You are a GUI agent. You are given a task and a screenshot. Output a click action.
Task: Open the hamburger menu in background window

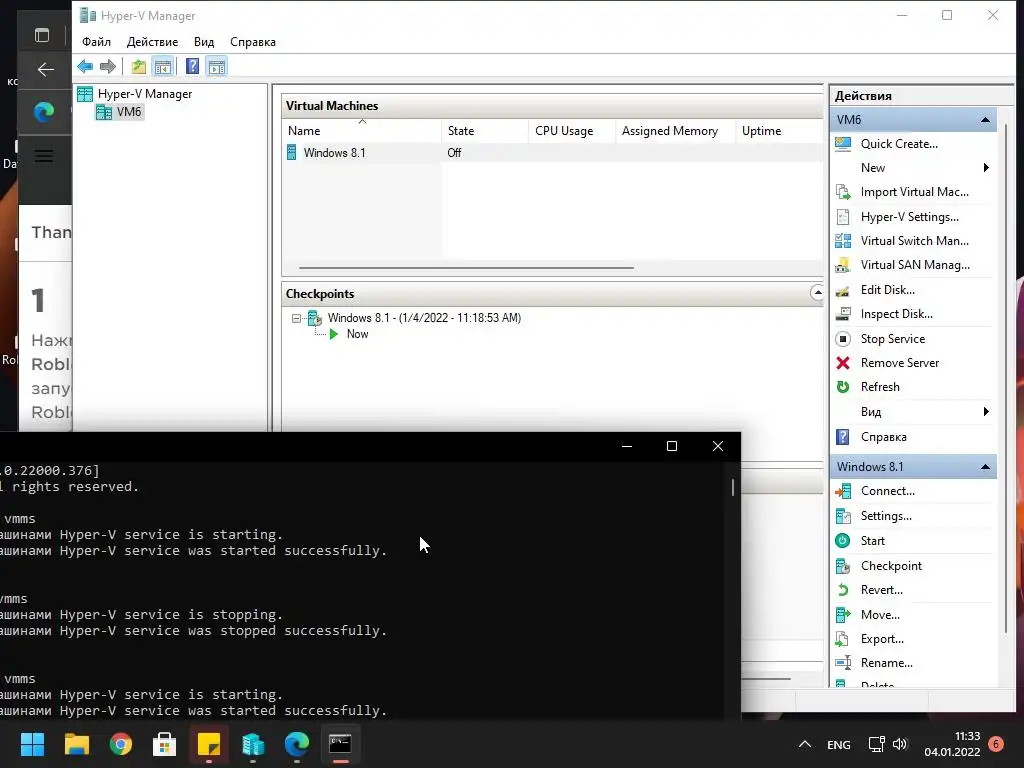coord(44,156)
